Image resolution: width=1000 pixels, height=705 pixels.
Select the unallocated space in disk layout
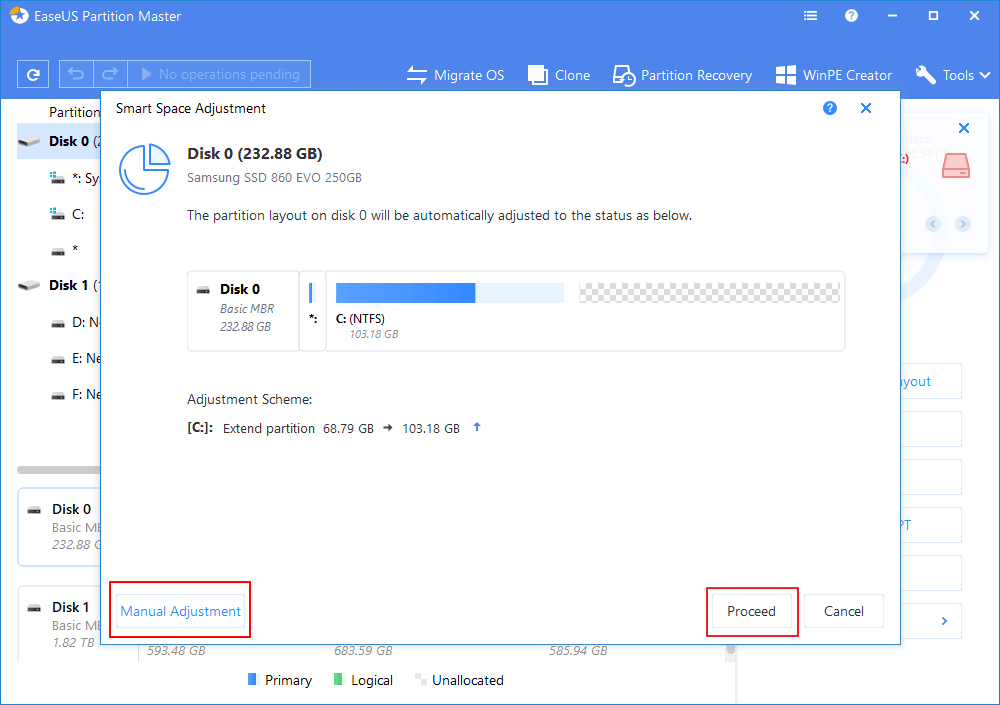(x=709, y=293)
